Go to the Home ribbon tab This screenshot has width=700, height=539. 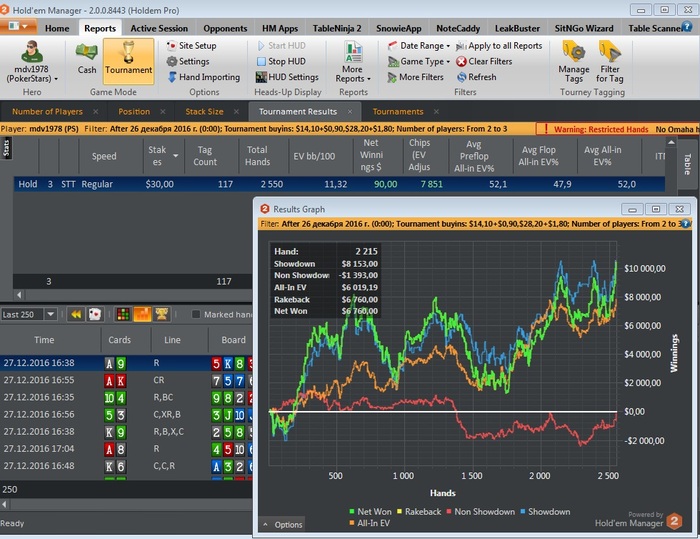[x=57, y=28]
